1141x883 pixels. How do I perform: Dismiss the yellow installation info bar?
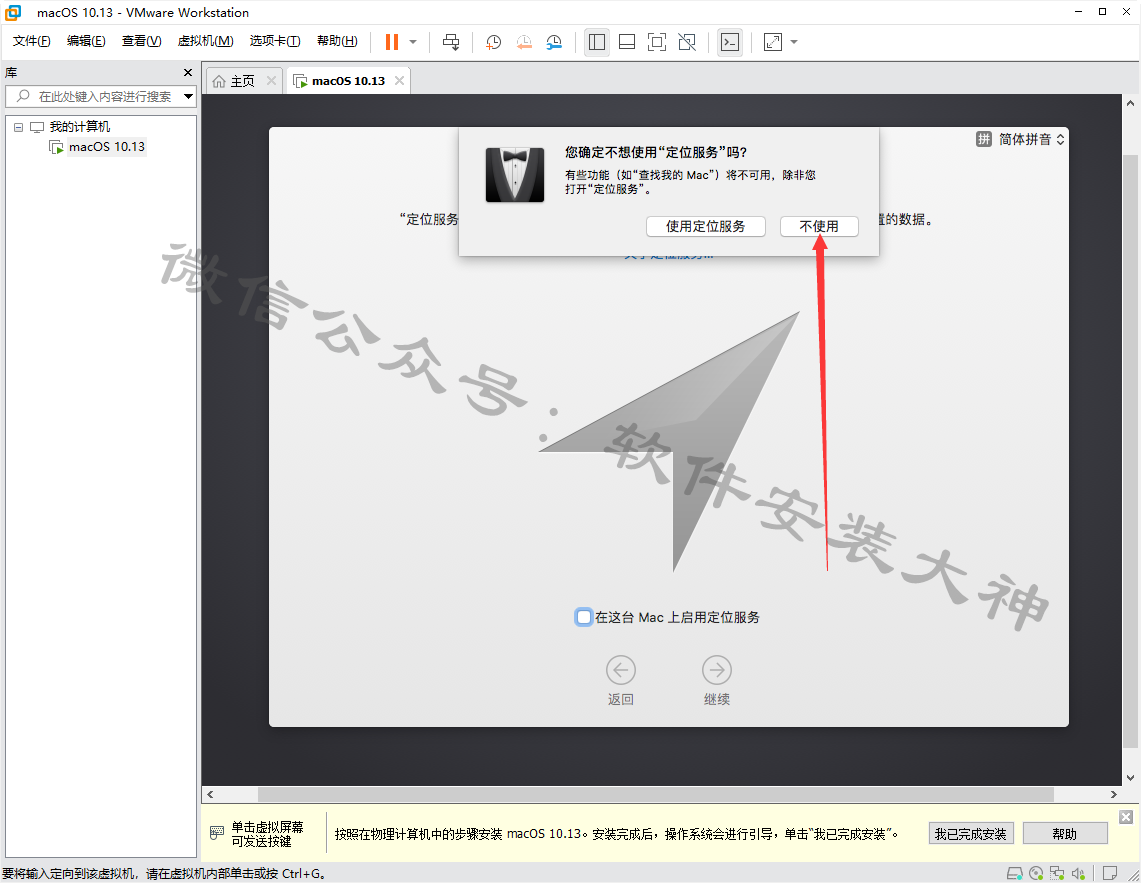click(1126, 817)
